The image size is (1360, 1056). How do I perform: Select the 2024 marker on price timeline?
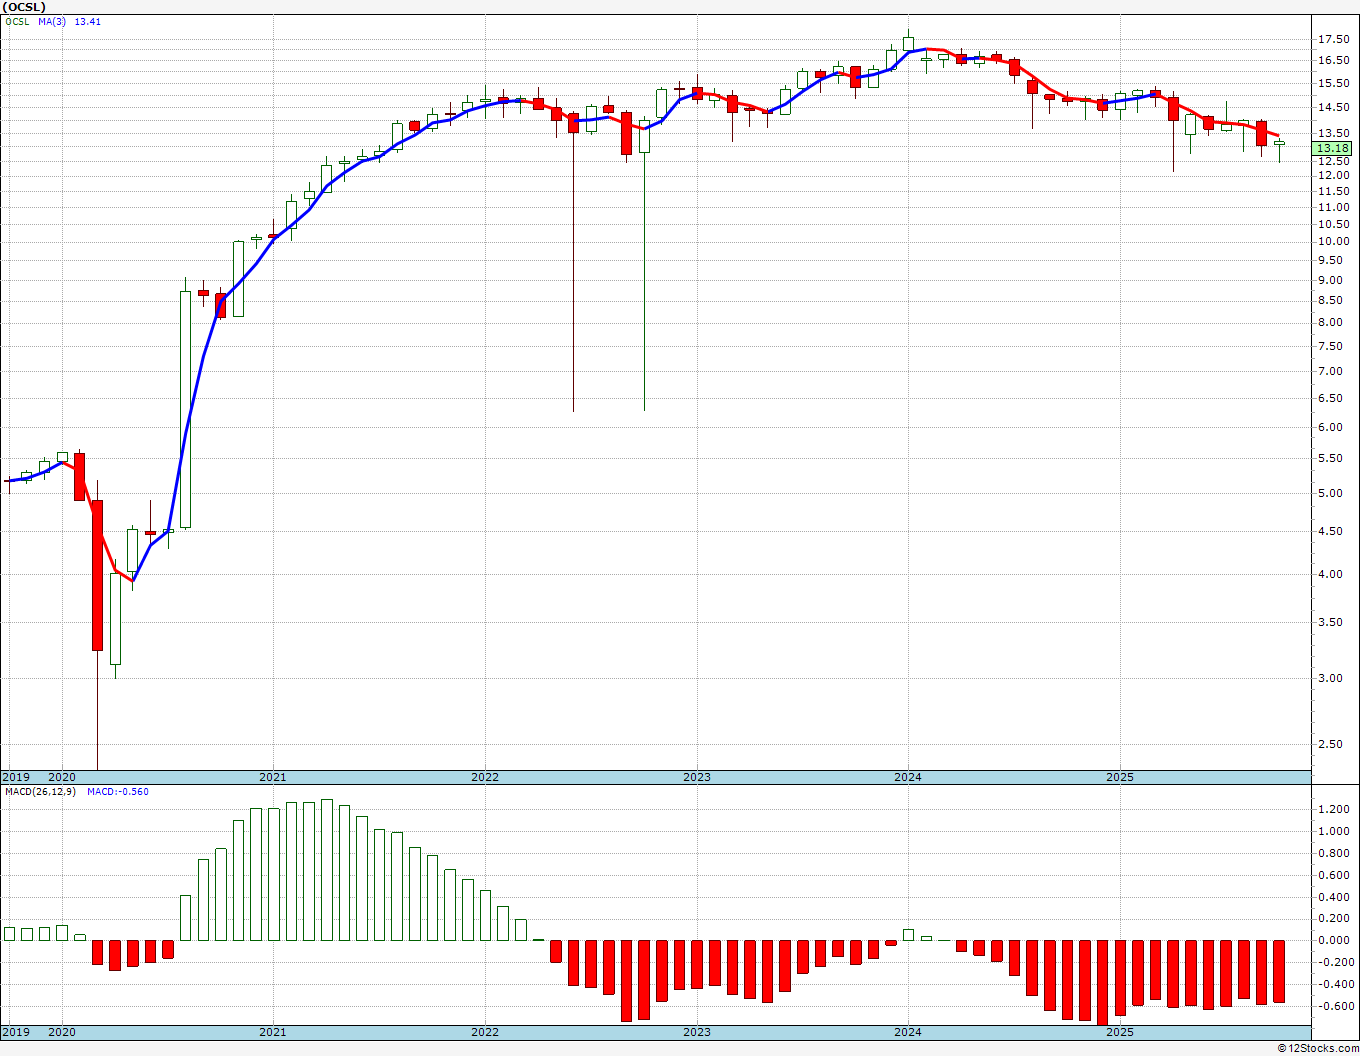point(908,777)
